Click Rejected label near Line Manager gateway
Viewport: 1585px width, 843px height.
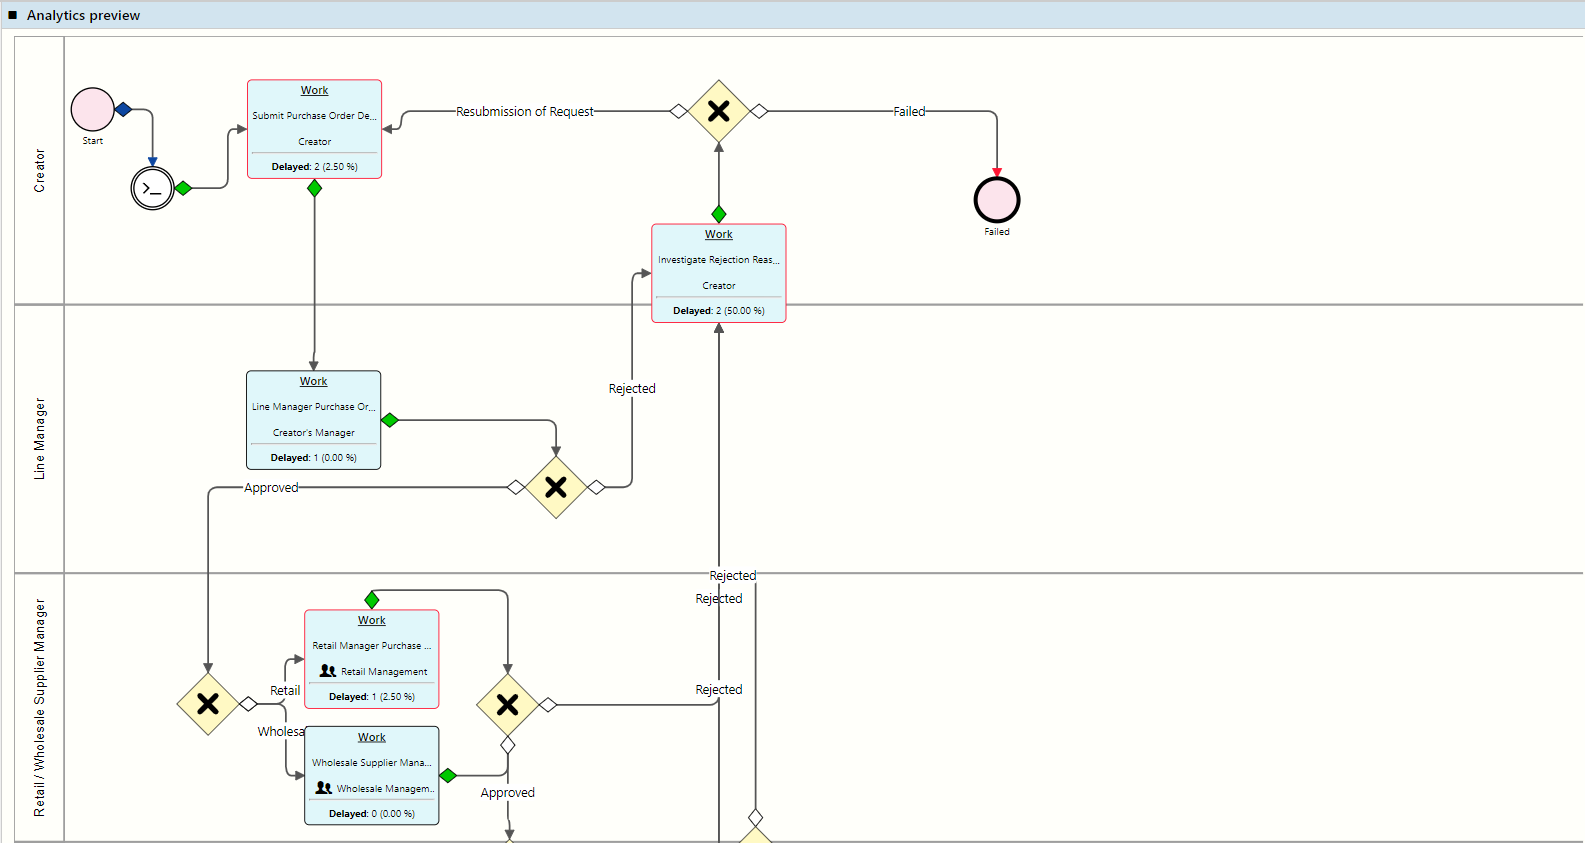click(x=632, y=388)
